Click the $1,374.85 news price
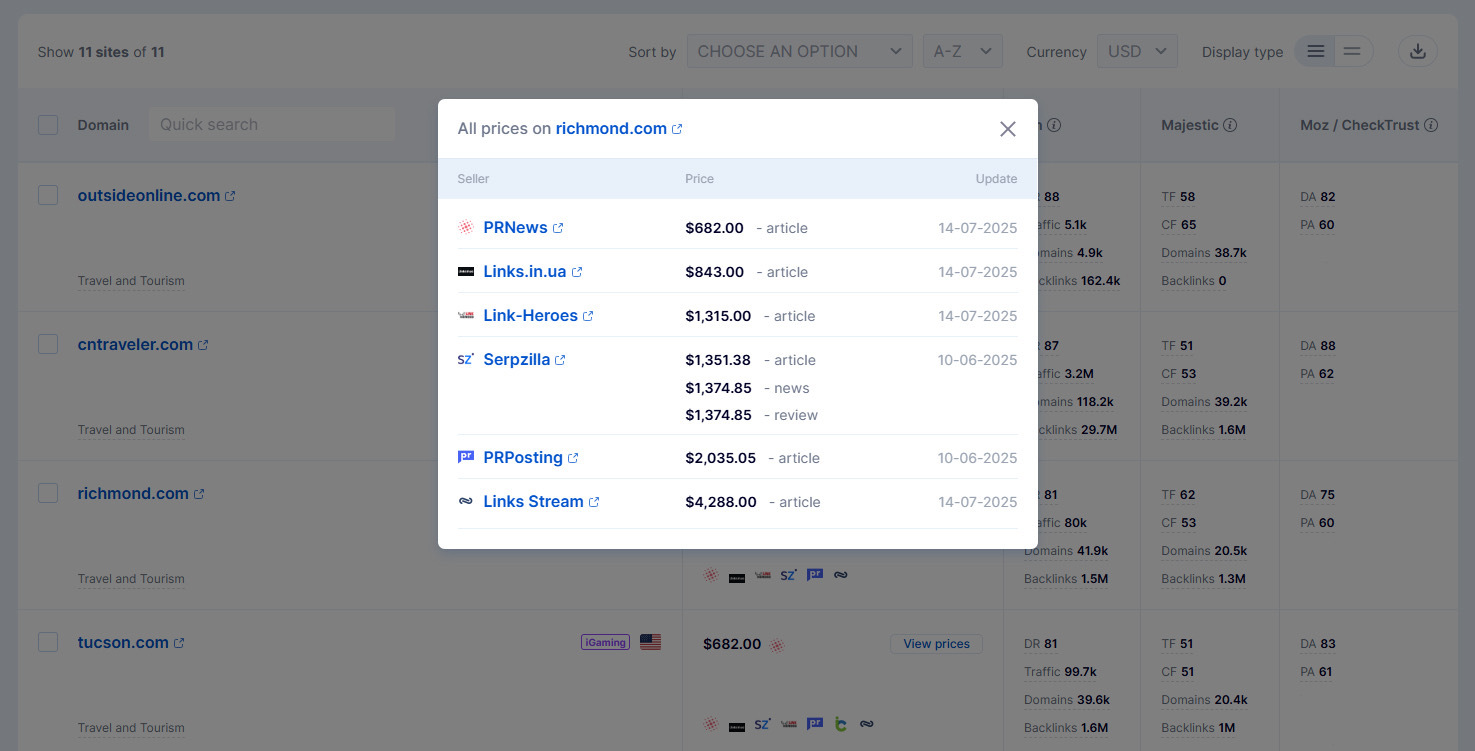This screenshot has width=1475, height=751. (x=718, y=388)
